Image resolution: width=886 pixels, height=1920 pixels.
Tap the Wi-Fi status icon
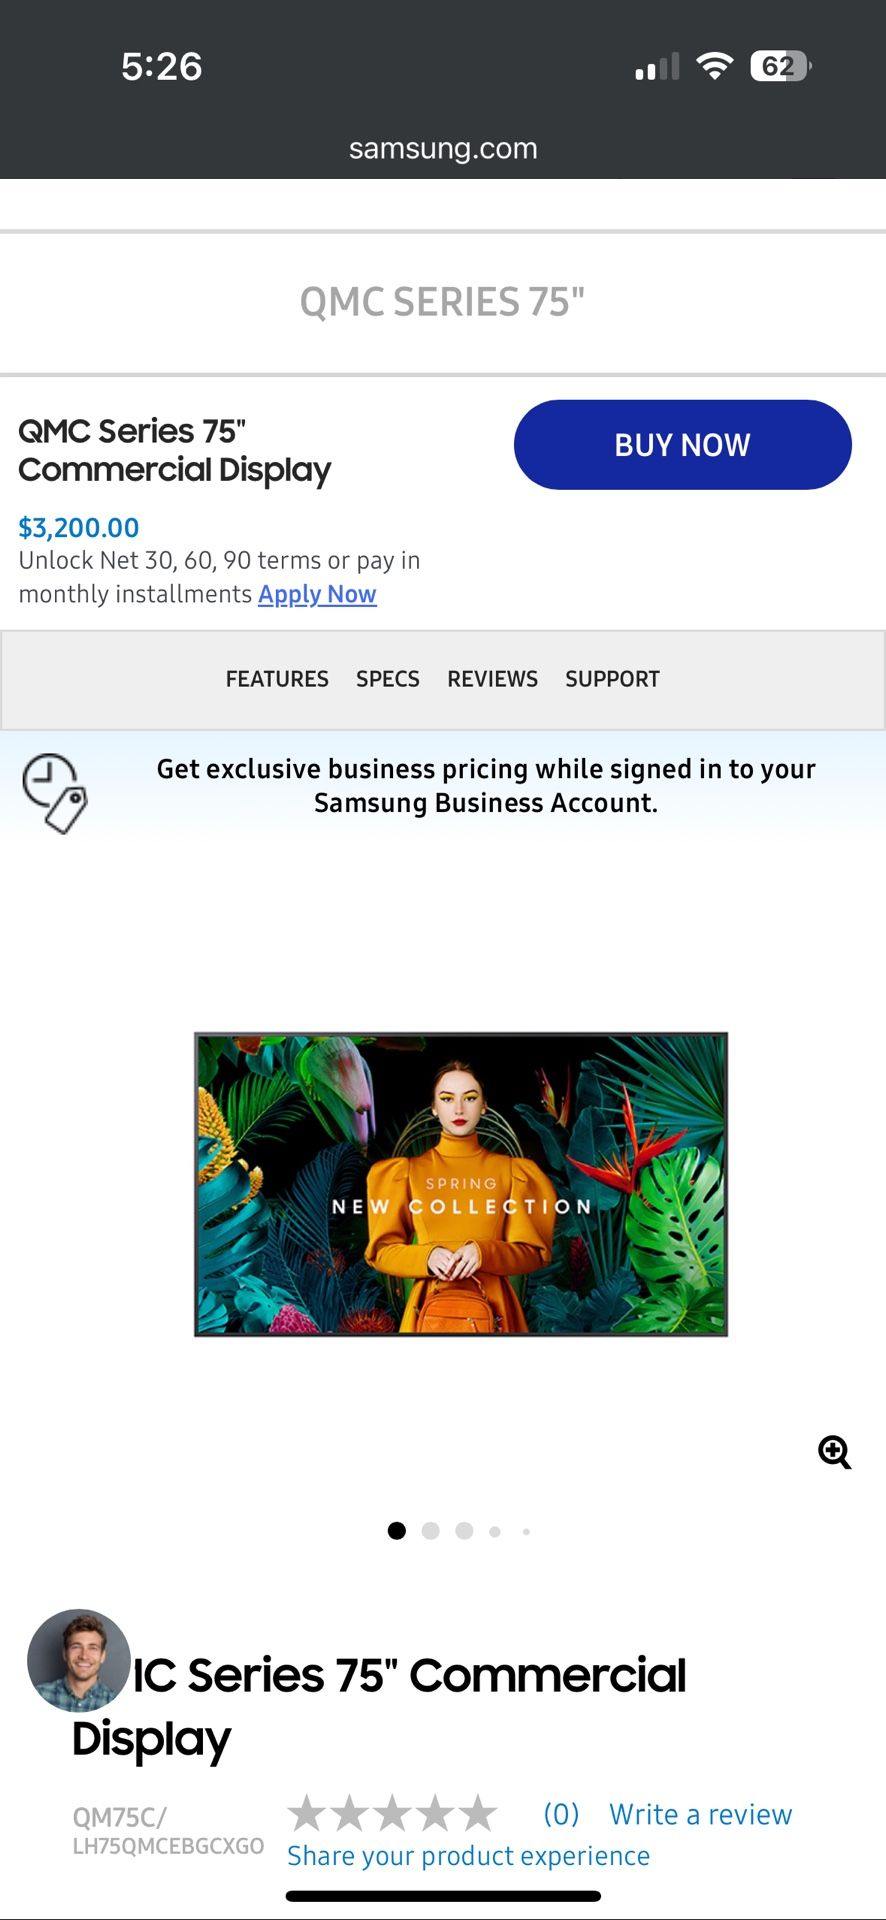point(714,66)
